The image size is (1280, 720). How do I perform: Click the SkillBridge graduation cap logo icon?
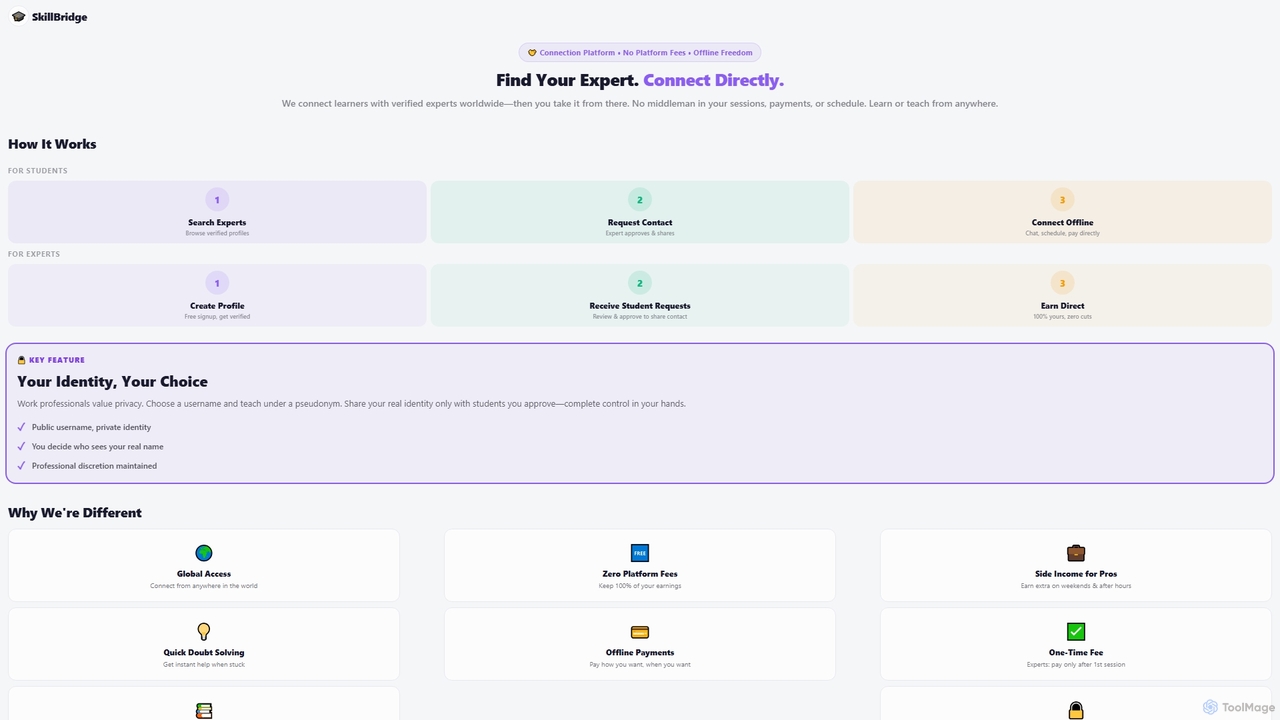[x=18, y=17]
